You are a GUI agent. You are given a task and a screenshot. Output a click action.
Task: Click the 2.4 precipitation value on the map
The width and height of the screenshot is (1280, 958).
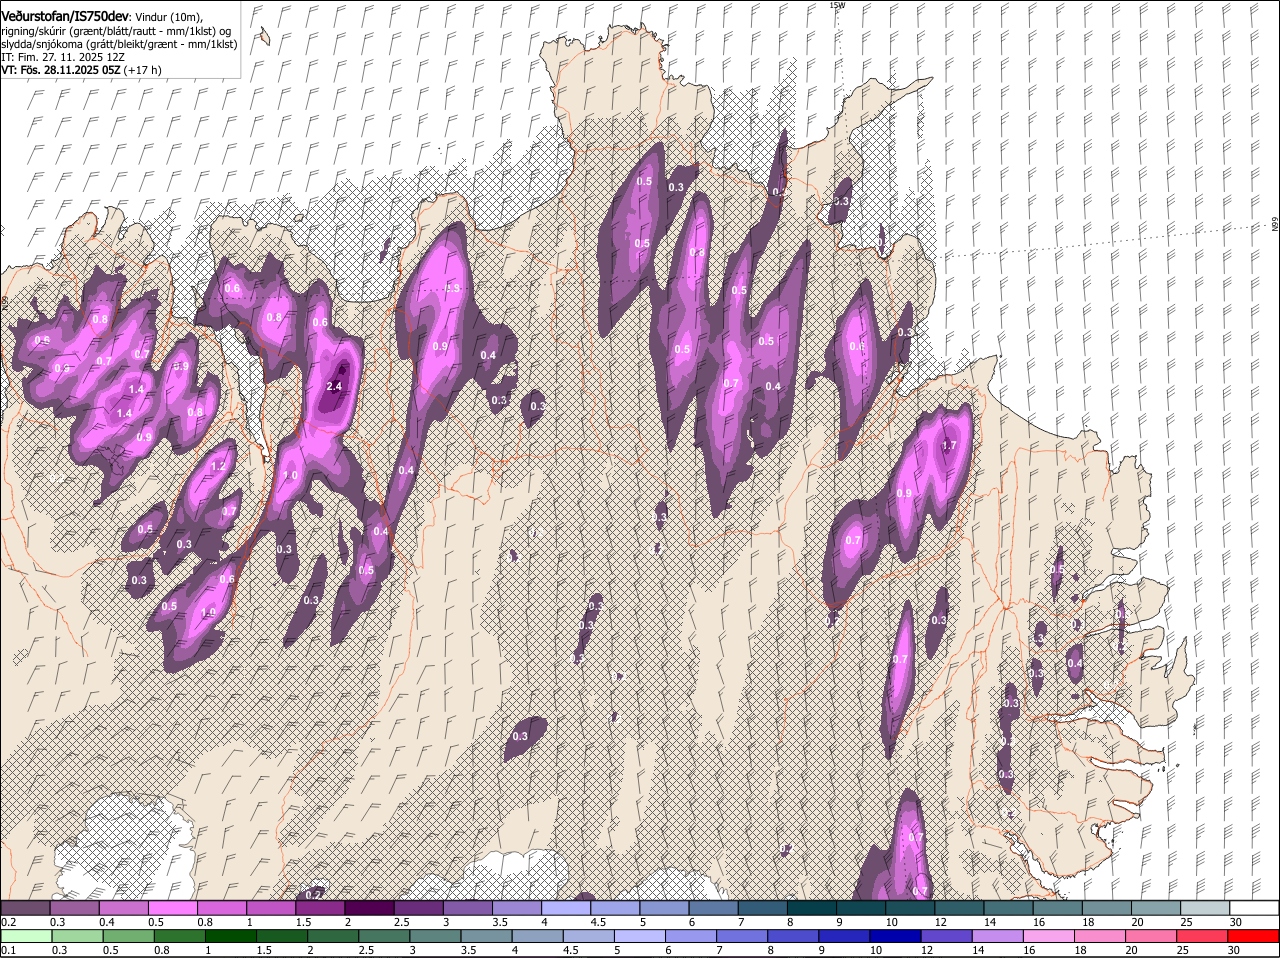click(334, 386)
